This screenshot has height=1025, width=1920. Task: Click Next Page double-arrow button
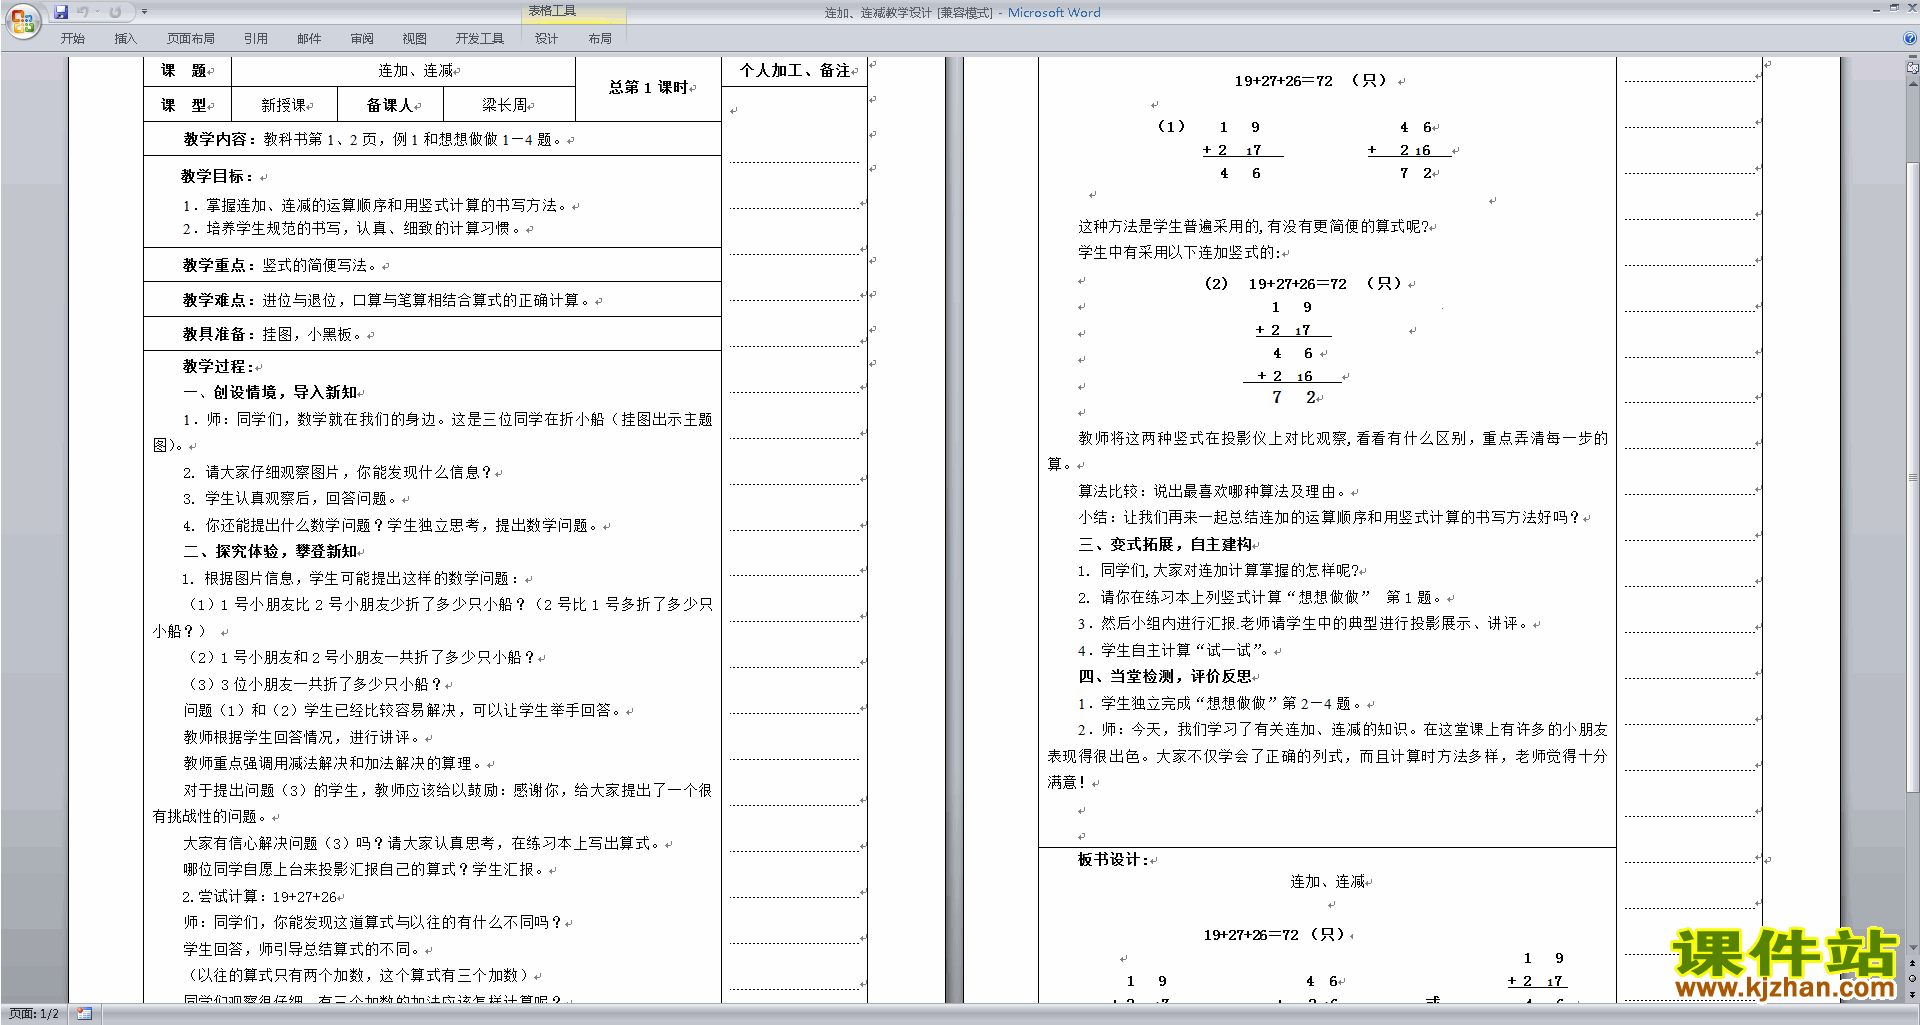coord(1913,995)
